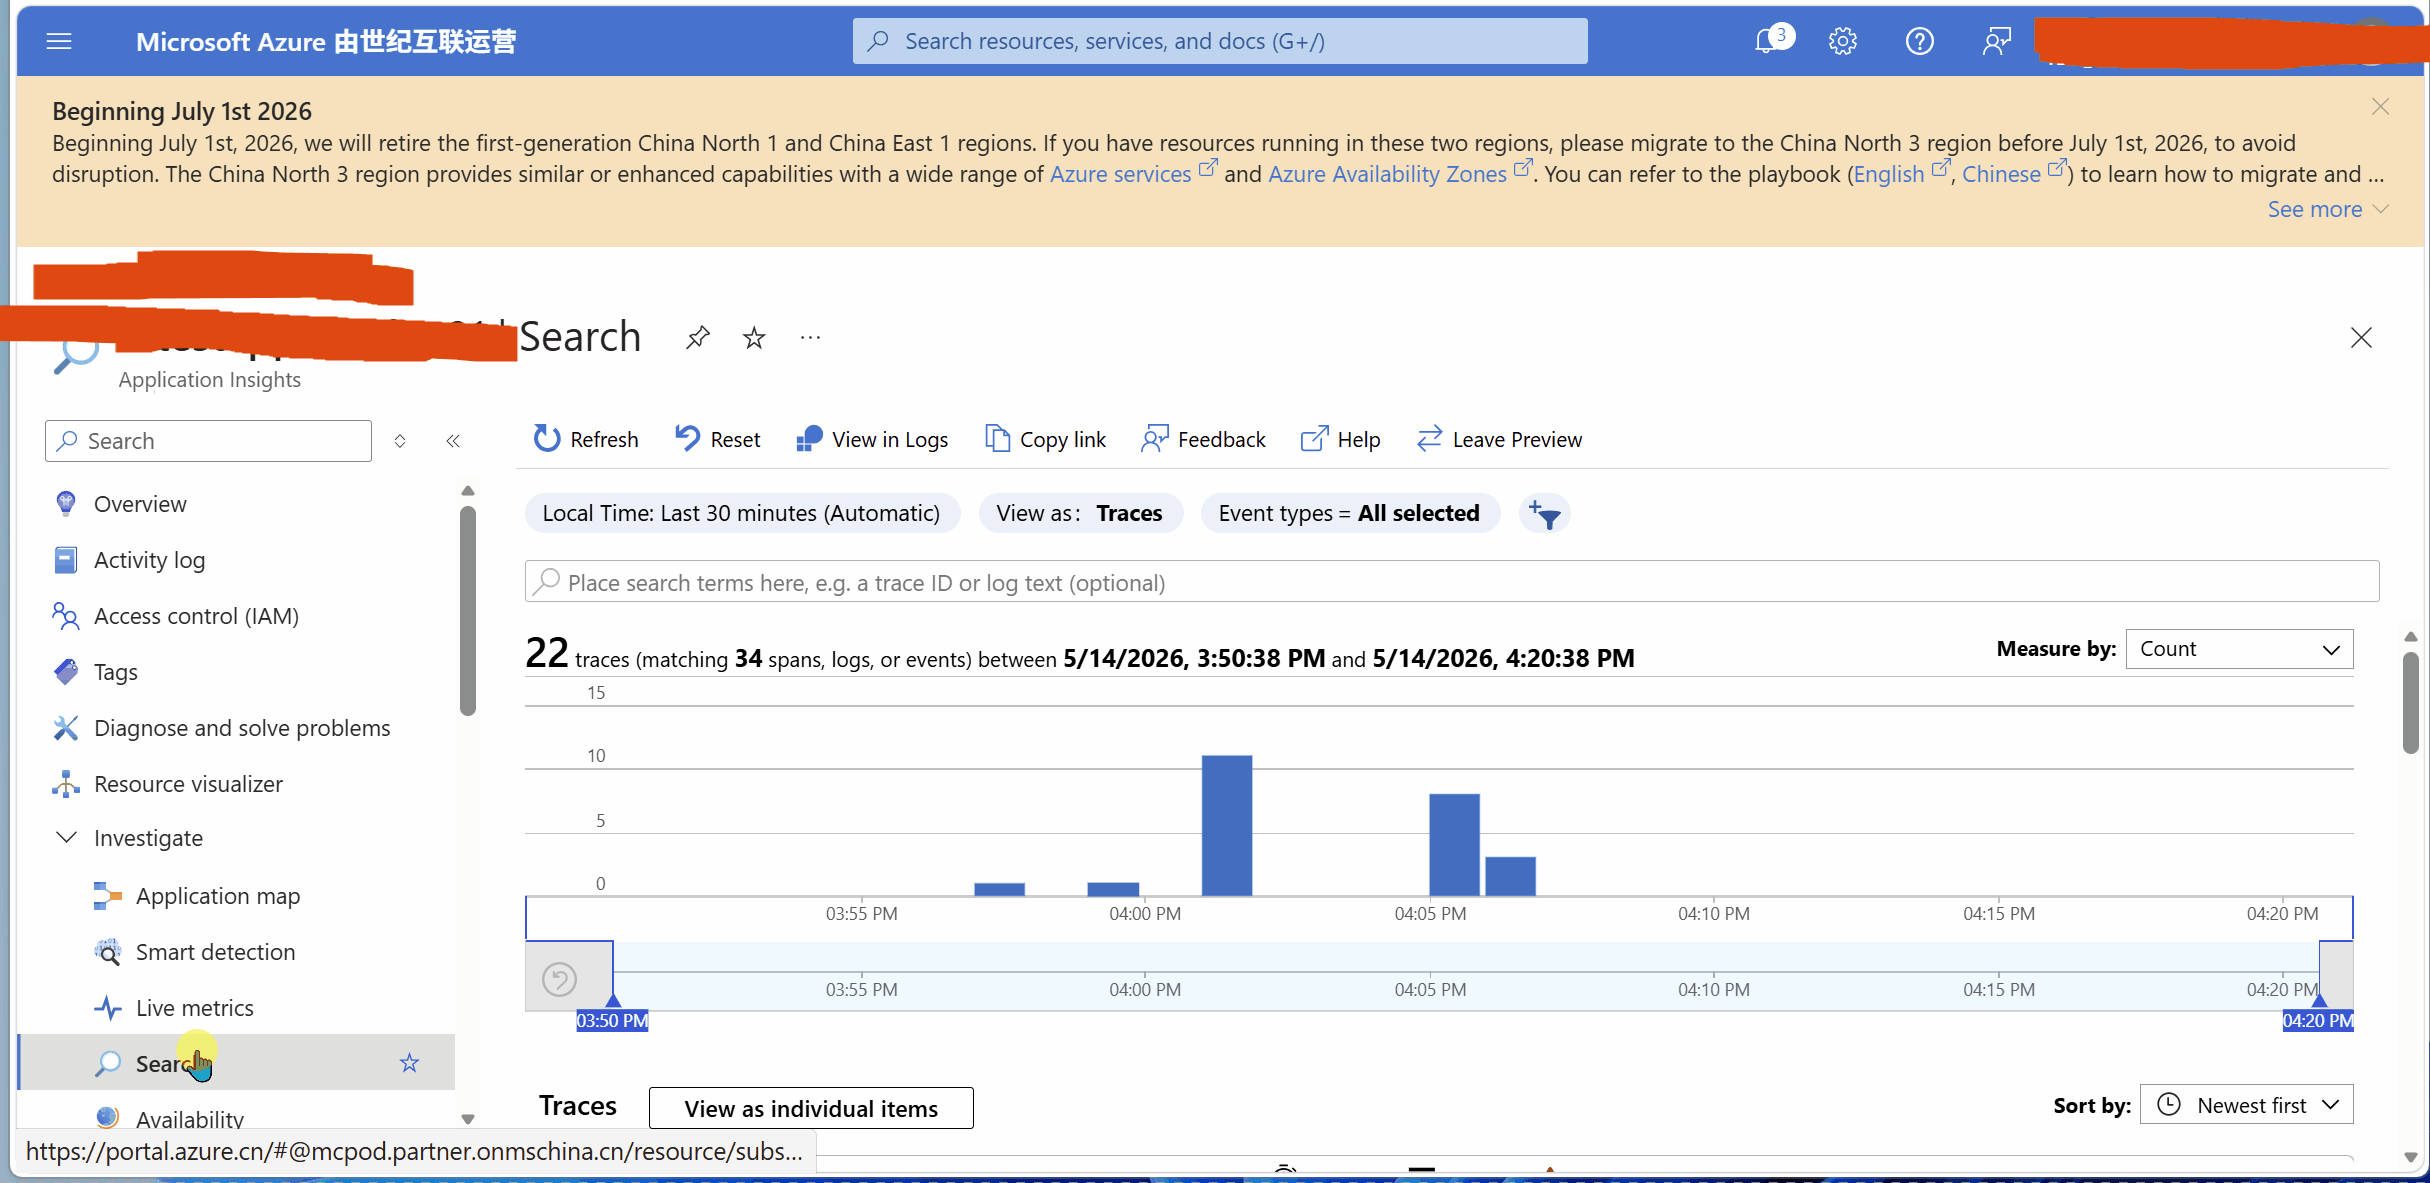Close the Search blade

coord(2361,338)
